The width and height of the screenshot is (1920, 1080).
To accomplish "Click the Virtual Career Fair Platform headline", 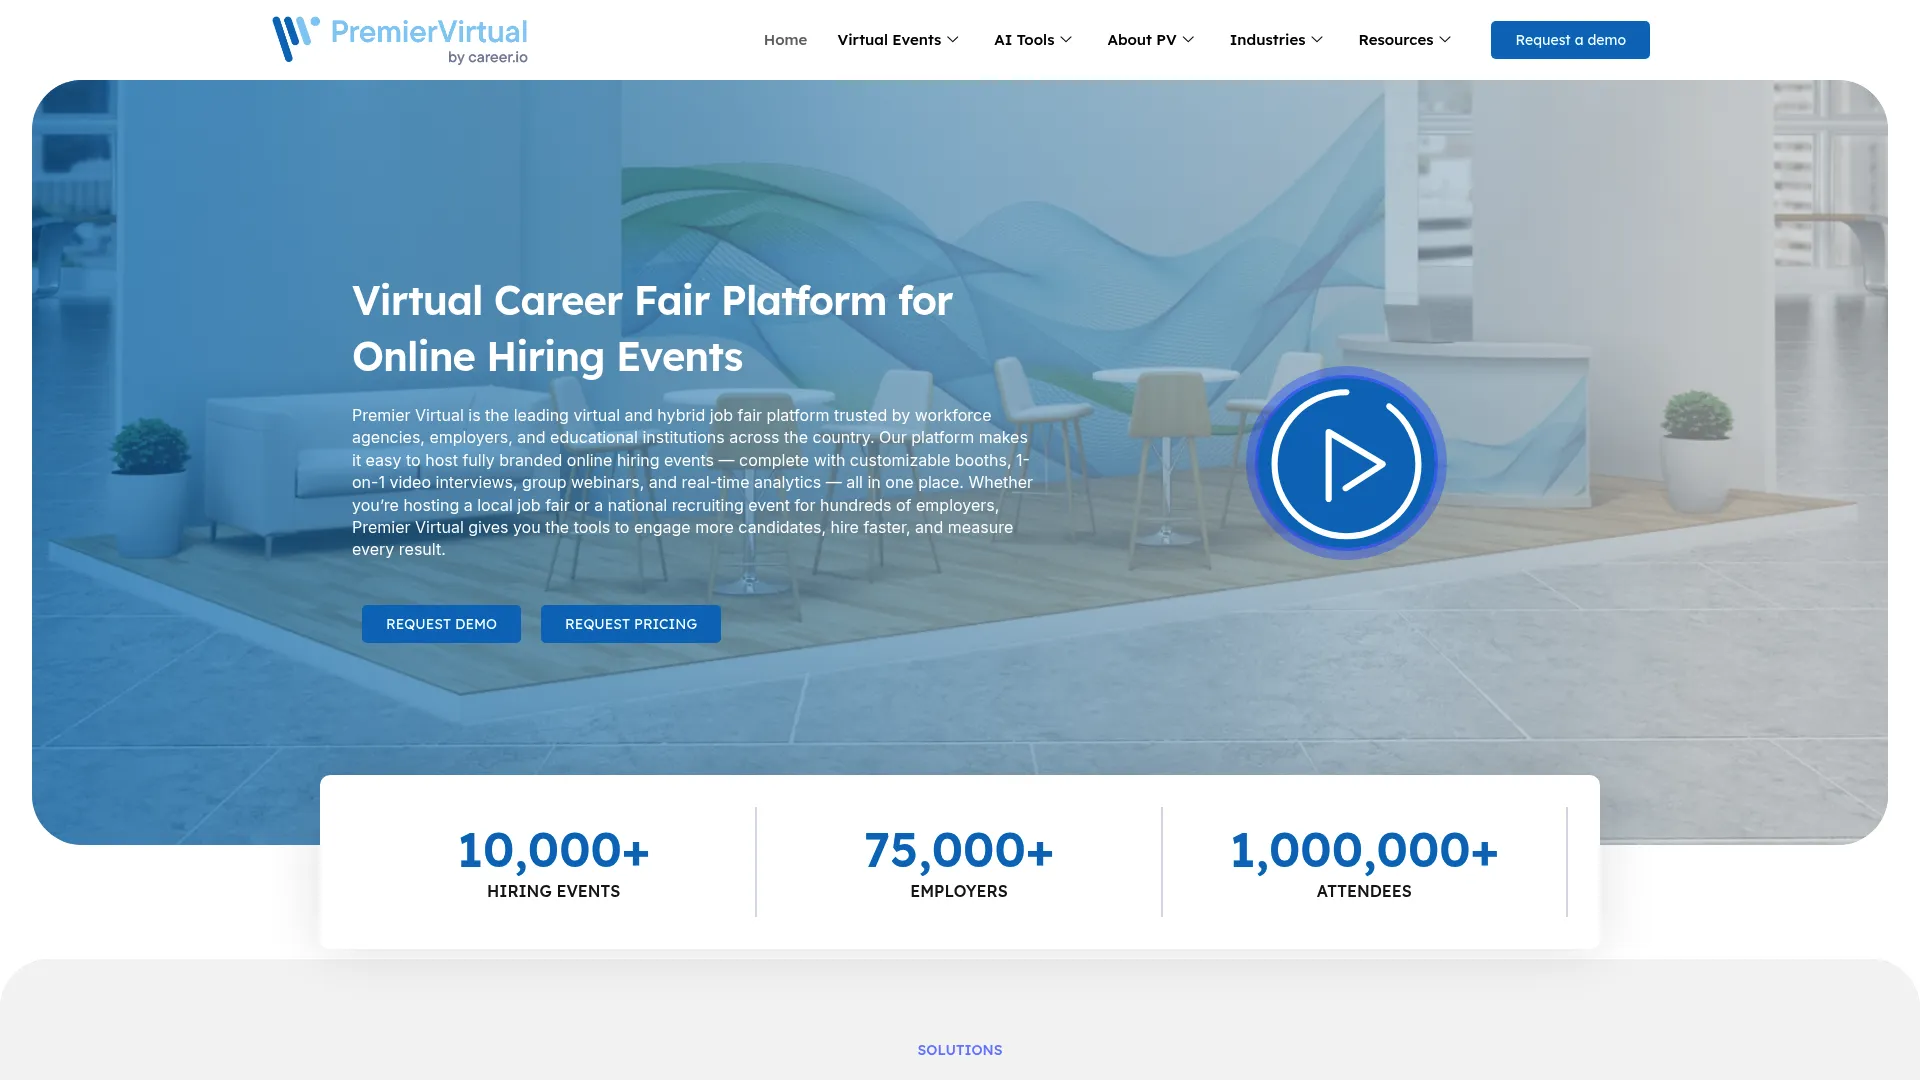I will (x=652, y=329).
